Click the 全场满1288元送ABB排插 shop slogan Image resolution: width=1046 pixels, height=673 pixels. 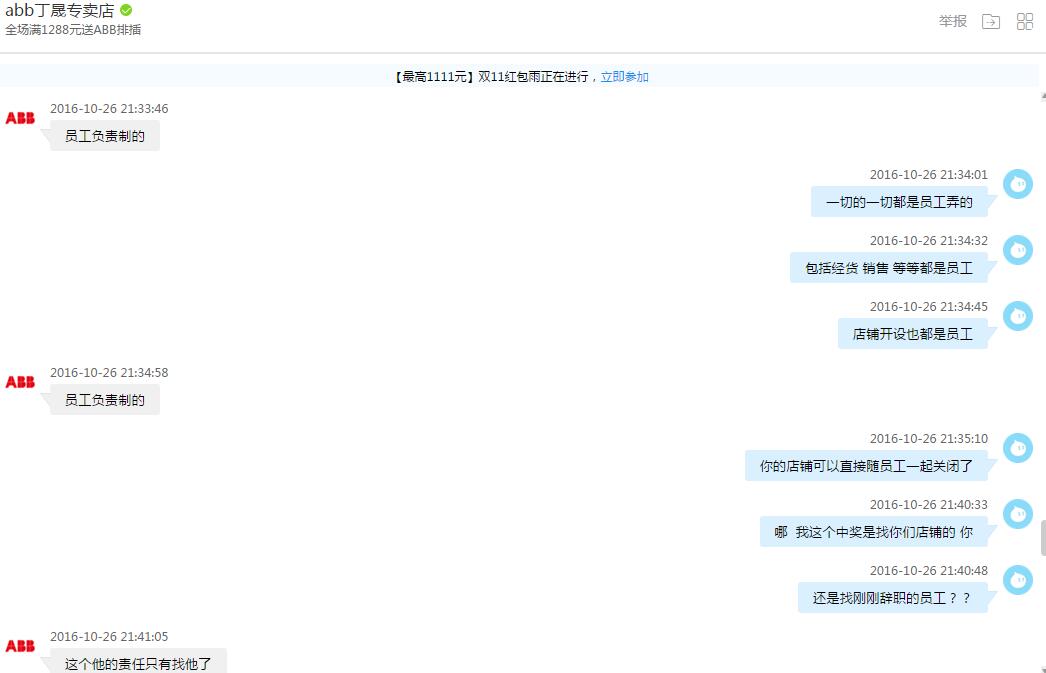tap(73, 30)
